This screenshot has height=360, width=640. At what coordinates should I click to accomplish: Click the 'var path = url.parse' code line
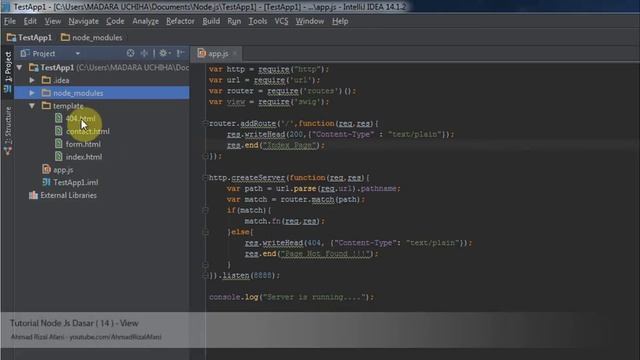pos(313,189)
